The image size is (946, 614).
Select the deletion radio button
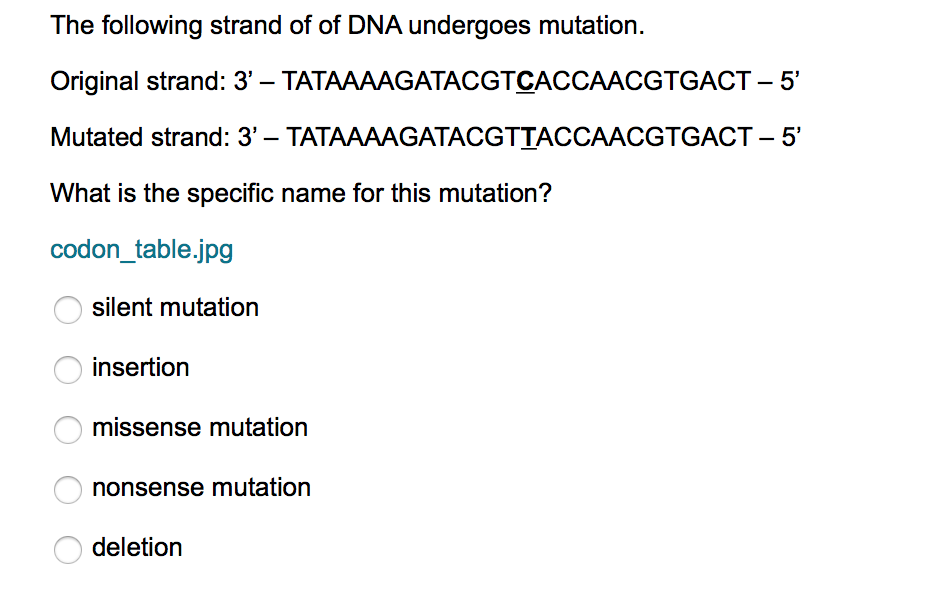coord(68,549)
